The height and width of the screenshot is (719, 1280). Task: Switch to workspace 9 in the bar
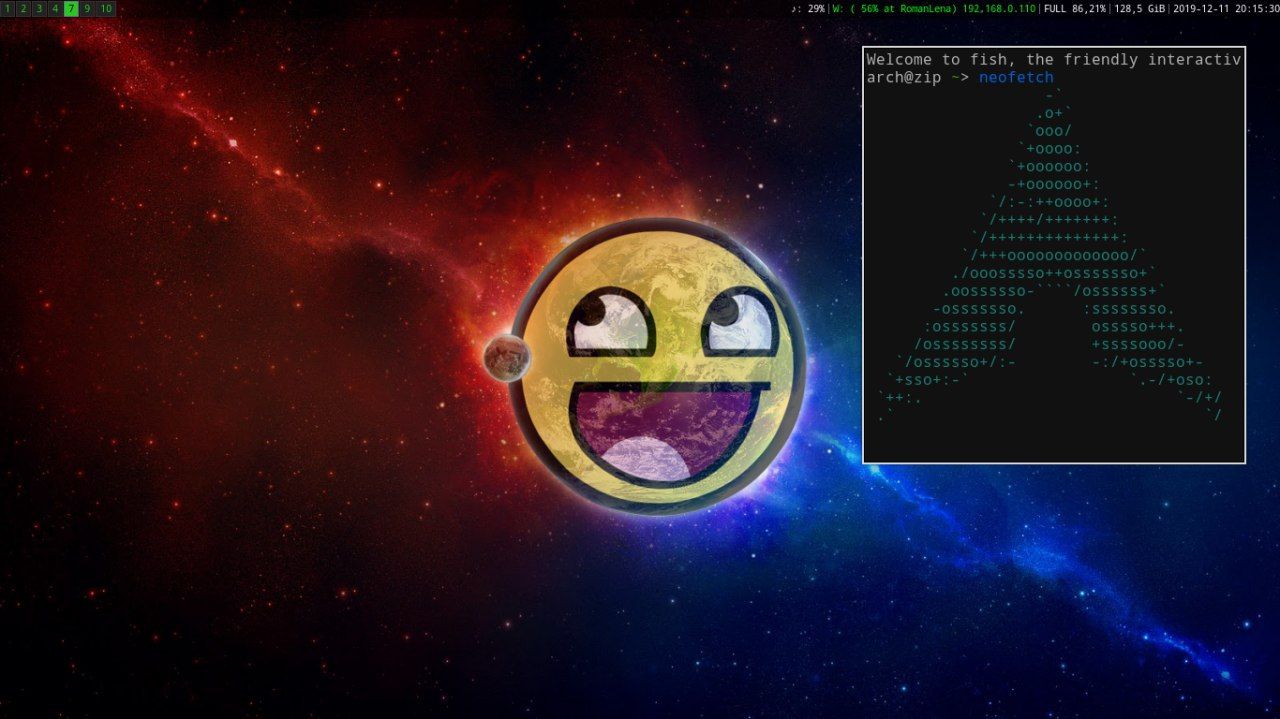87,8
